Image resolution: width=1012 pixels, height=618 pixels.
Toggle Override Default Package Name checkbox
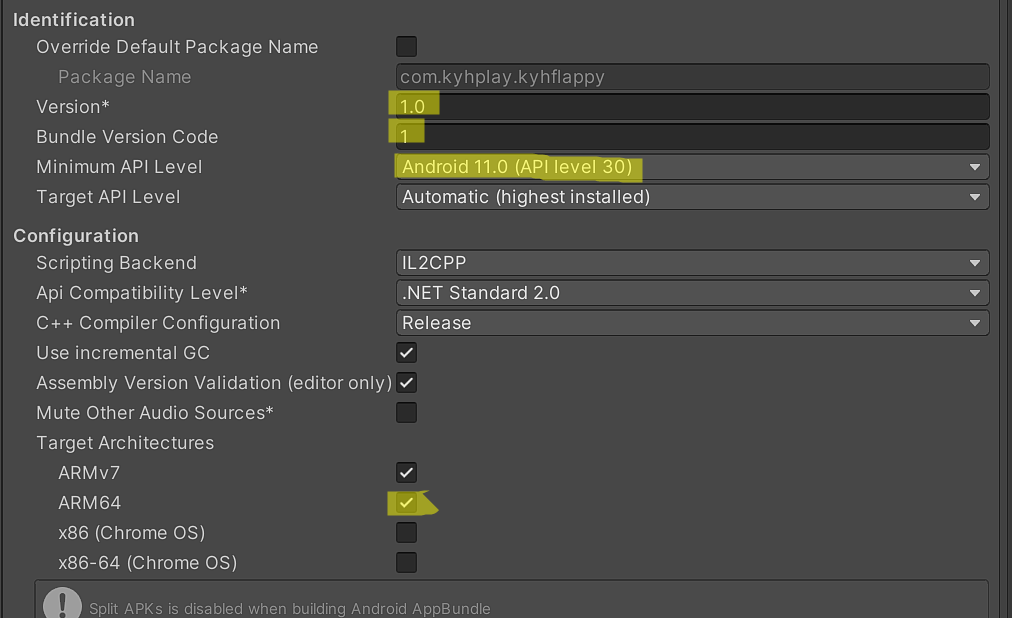tap(406, 47)
